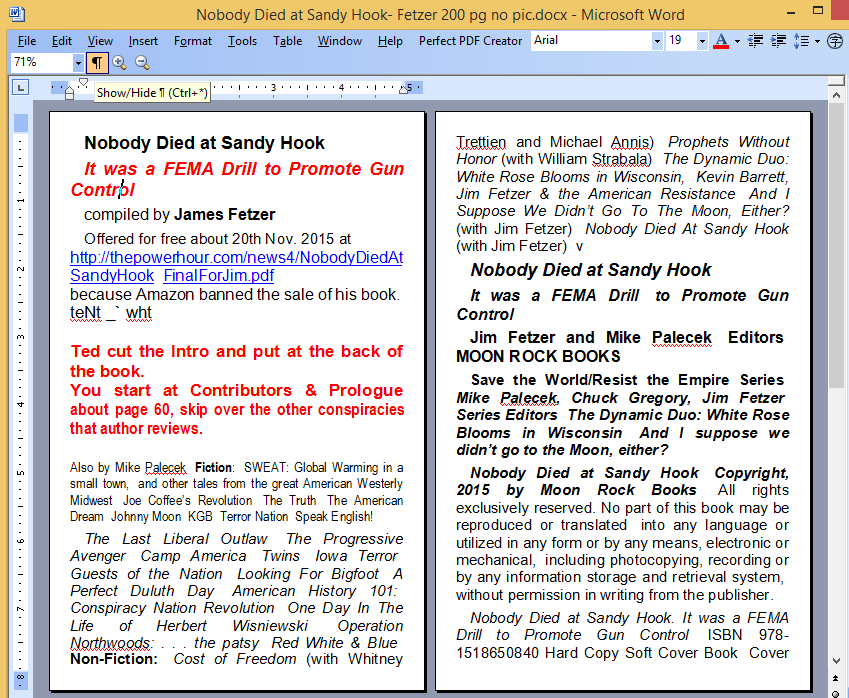849x698 pixels.
Task: Minimize the Microsoft Word window
Action: click(x=793, y=13)
